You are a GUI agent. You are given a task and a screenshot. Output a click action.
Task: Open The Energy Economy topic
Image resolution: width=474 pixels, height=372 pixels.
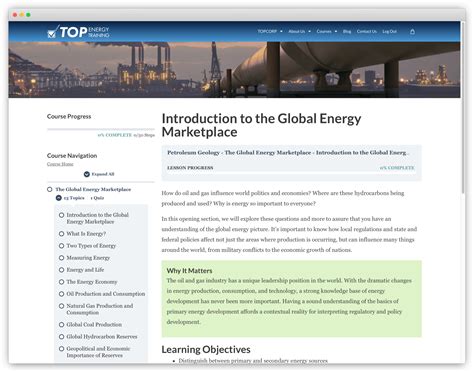point(92,282)
